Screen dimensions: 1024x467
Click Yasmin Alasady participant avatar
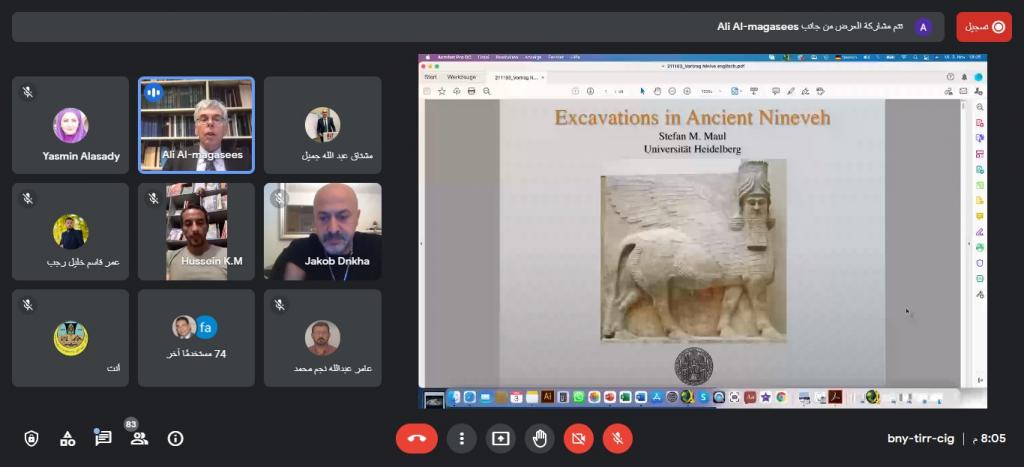click(x=70, y=125)
